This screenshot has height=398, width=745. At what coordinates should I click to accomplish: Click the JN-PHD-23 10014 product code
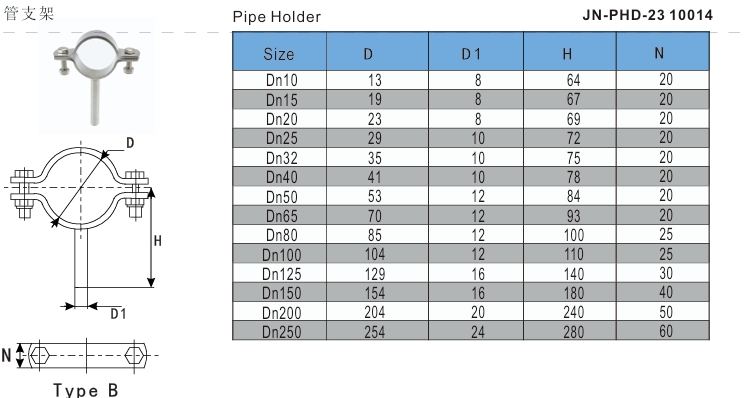coord(648,15)
